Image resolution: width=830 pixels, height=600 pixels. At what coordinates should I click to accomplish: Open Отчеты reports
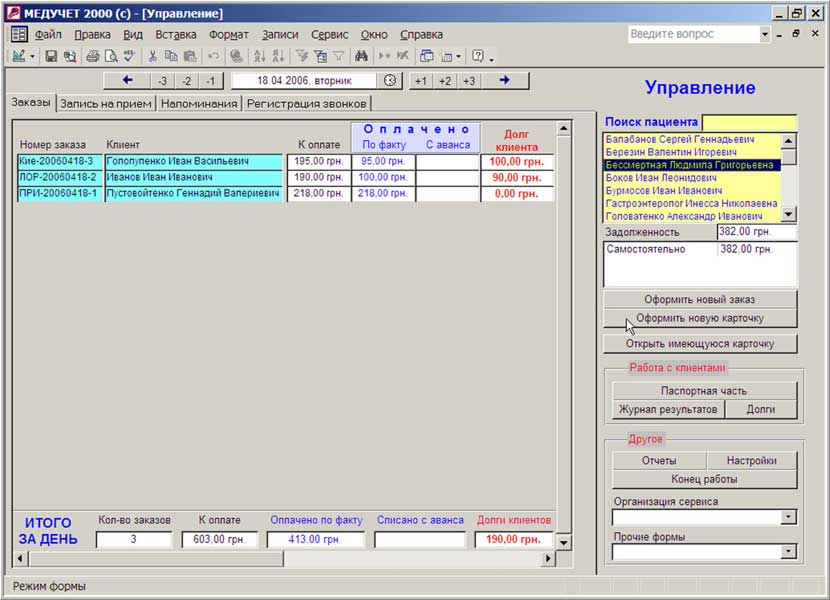click(x=658, y=460)
